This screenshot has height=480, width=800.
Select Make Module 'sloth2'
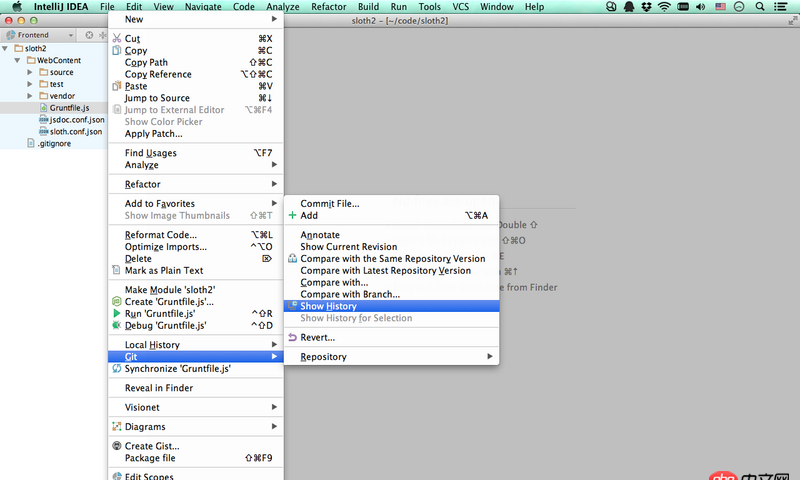[x=196, y=289]
